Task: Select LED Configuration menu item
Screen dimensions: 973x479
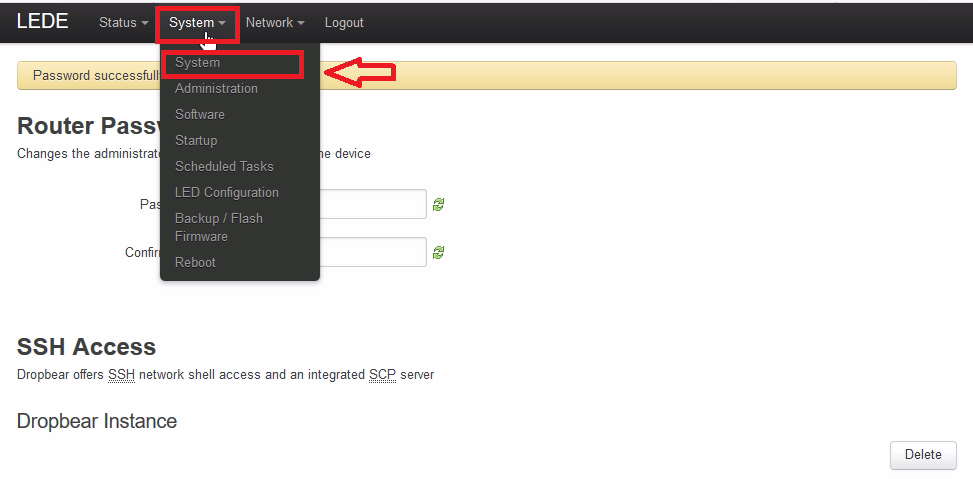Action: [227, 193]
